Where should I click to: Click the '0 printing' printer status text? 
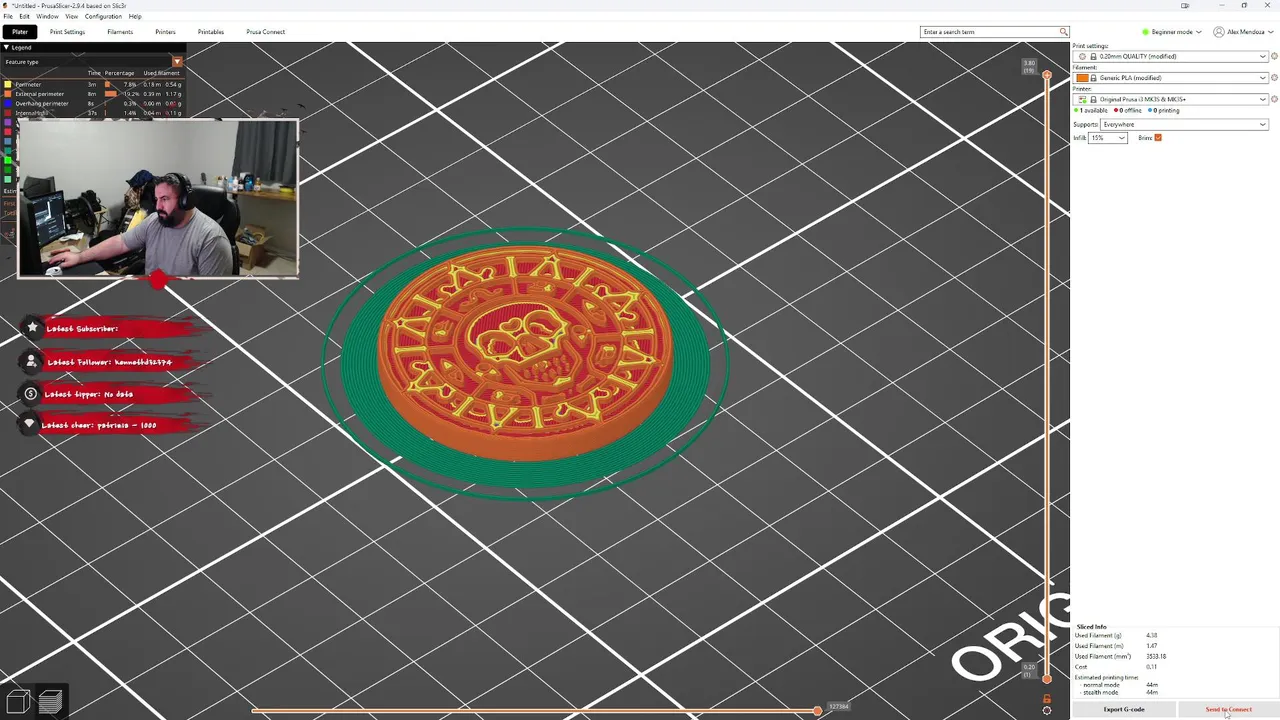coord(1164,110)
